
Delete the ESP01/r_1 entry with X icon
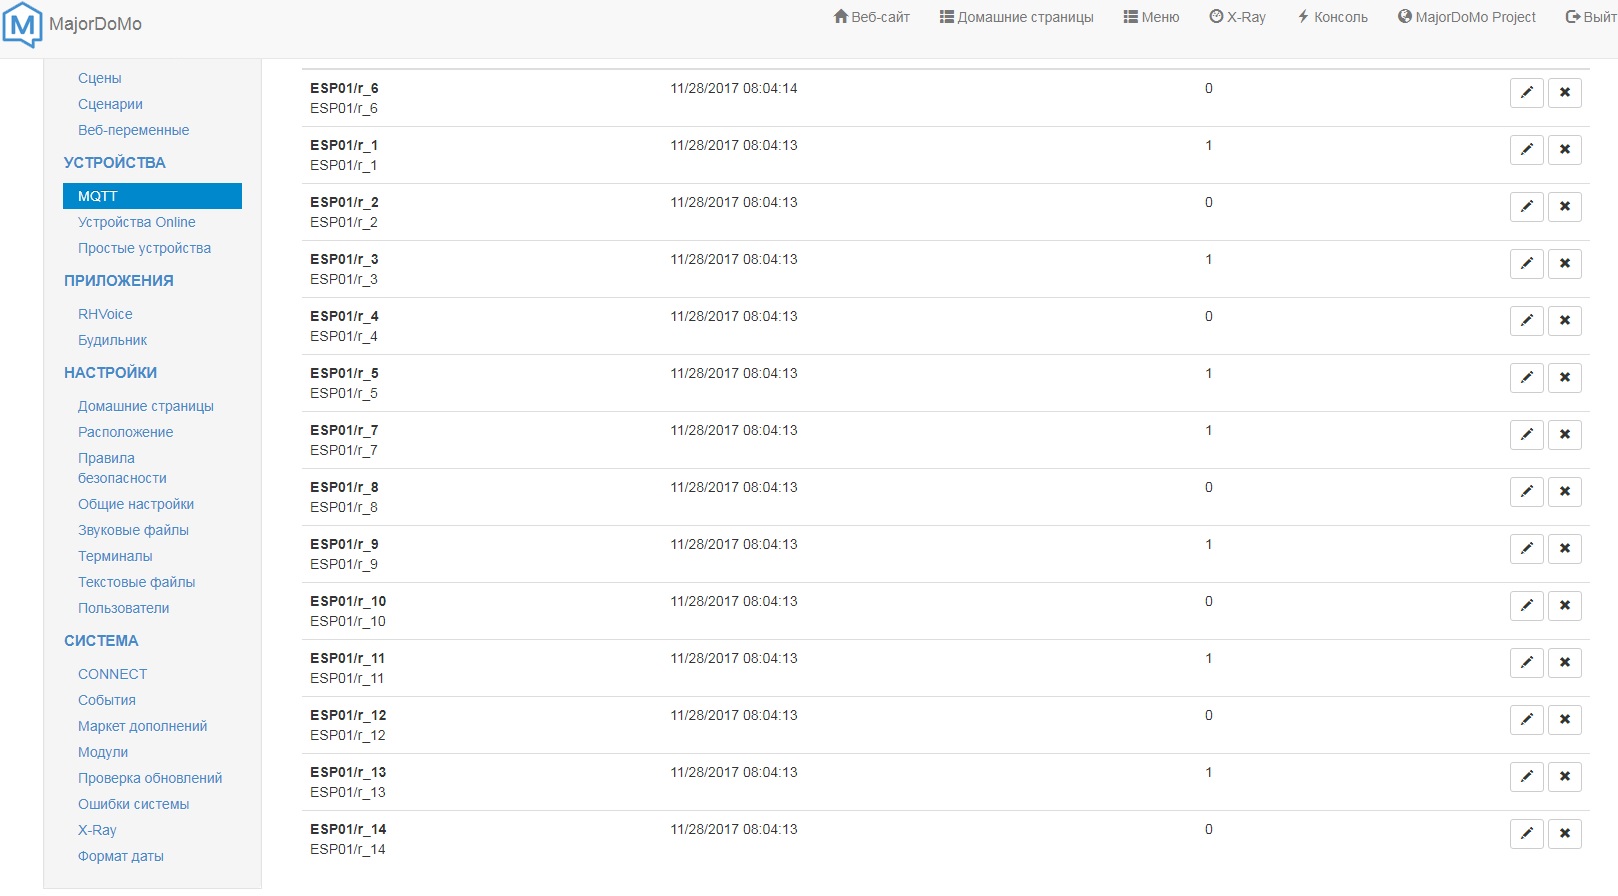(1564, 150)
